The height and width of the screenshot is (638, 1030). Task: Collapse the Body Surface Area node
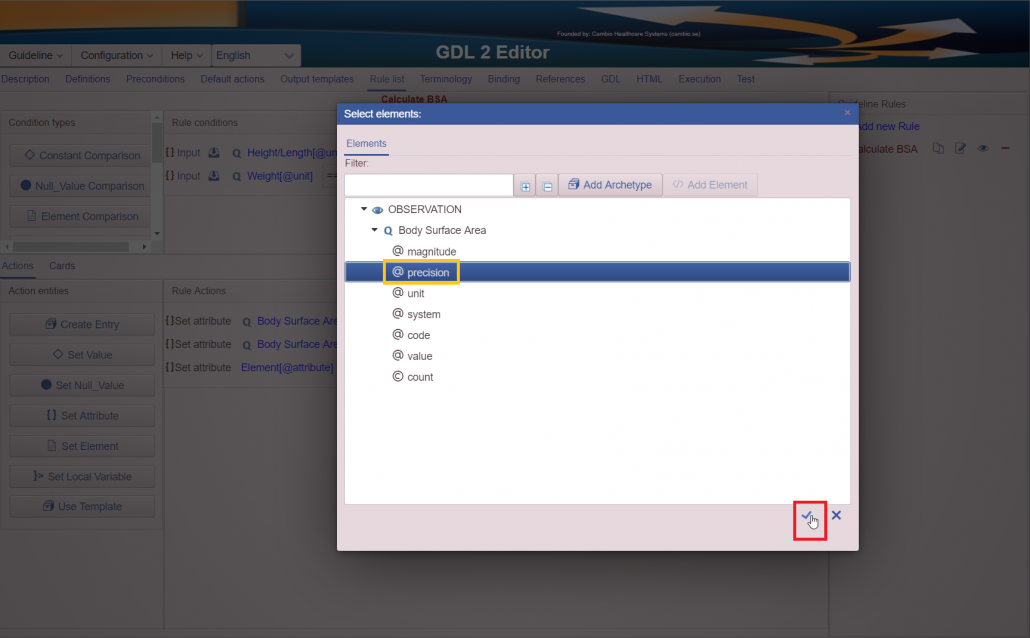[x=374, y=231]
